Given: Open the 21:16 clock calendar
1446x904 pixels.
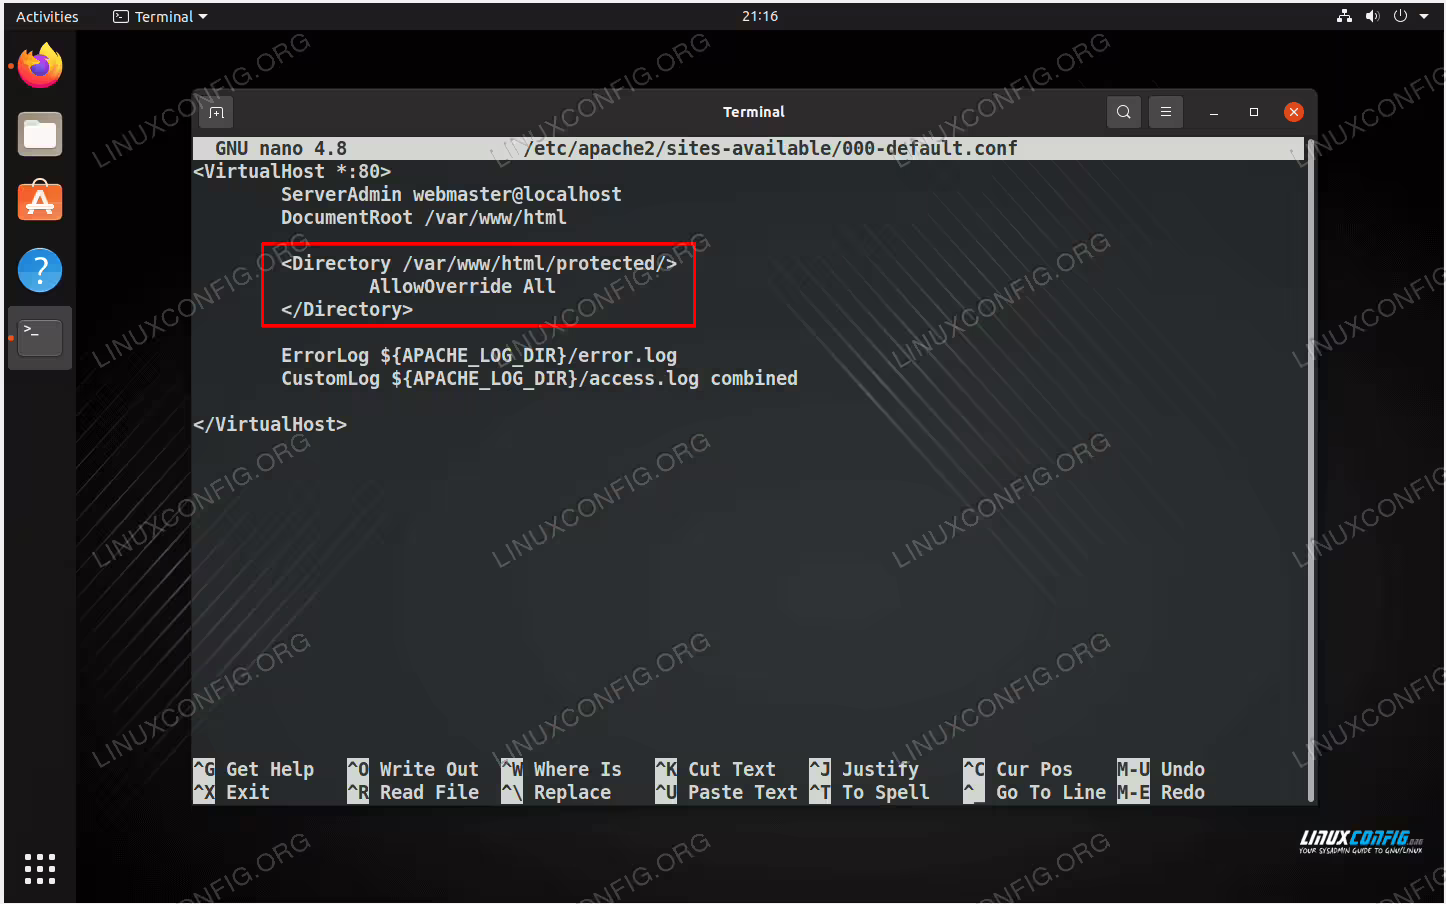Looking at the screenshot, I should pyautogui.click(x=760, y=16).
